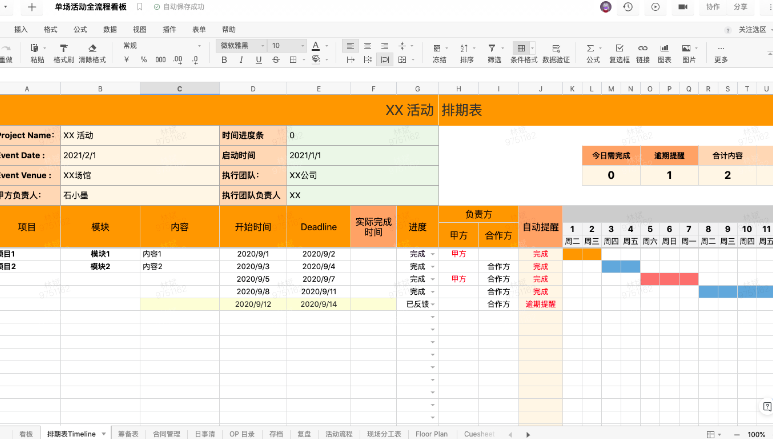This screenshot has height=439, width=773.
Task: Expand the 已反馈 progress dropdown
Action: 433,304
